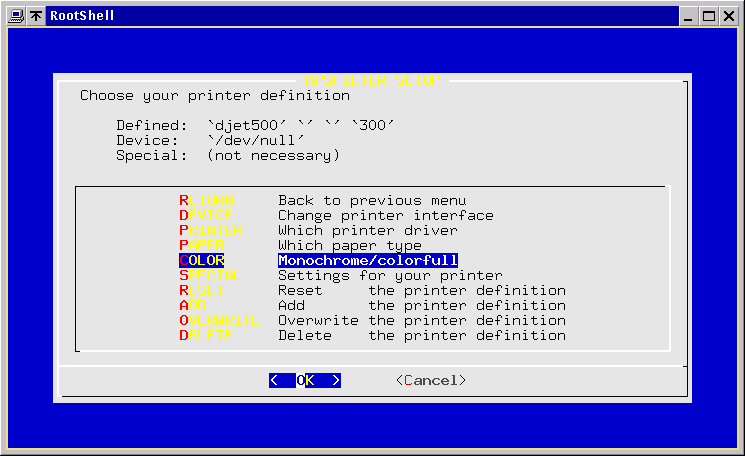Choose OVERWRITE the printer definition

(219, 321)
